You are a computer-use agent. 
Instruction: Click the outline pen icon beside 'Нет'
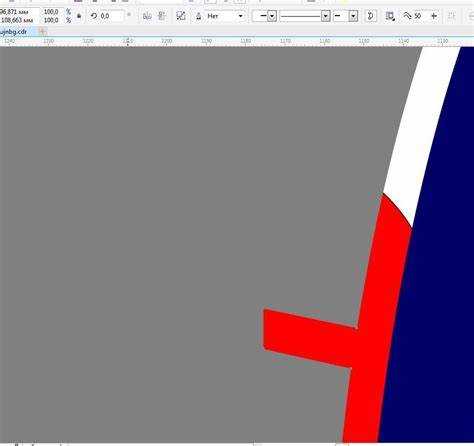[x=199, y=16]
